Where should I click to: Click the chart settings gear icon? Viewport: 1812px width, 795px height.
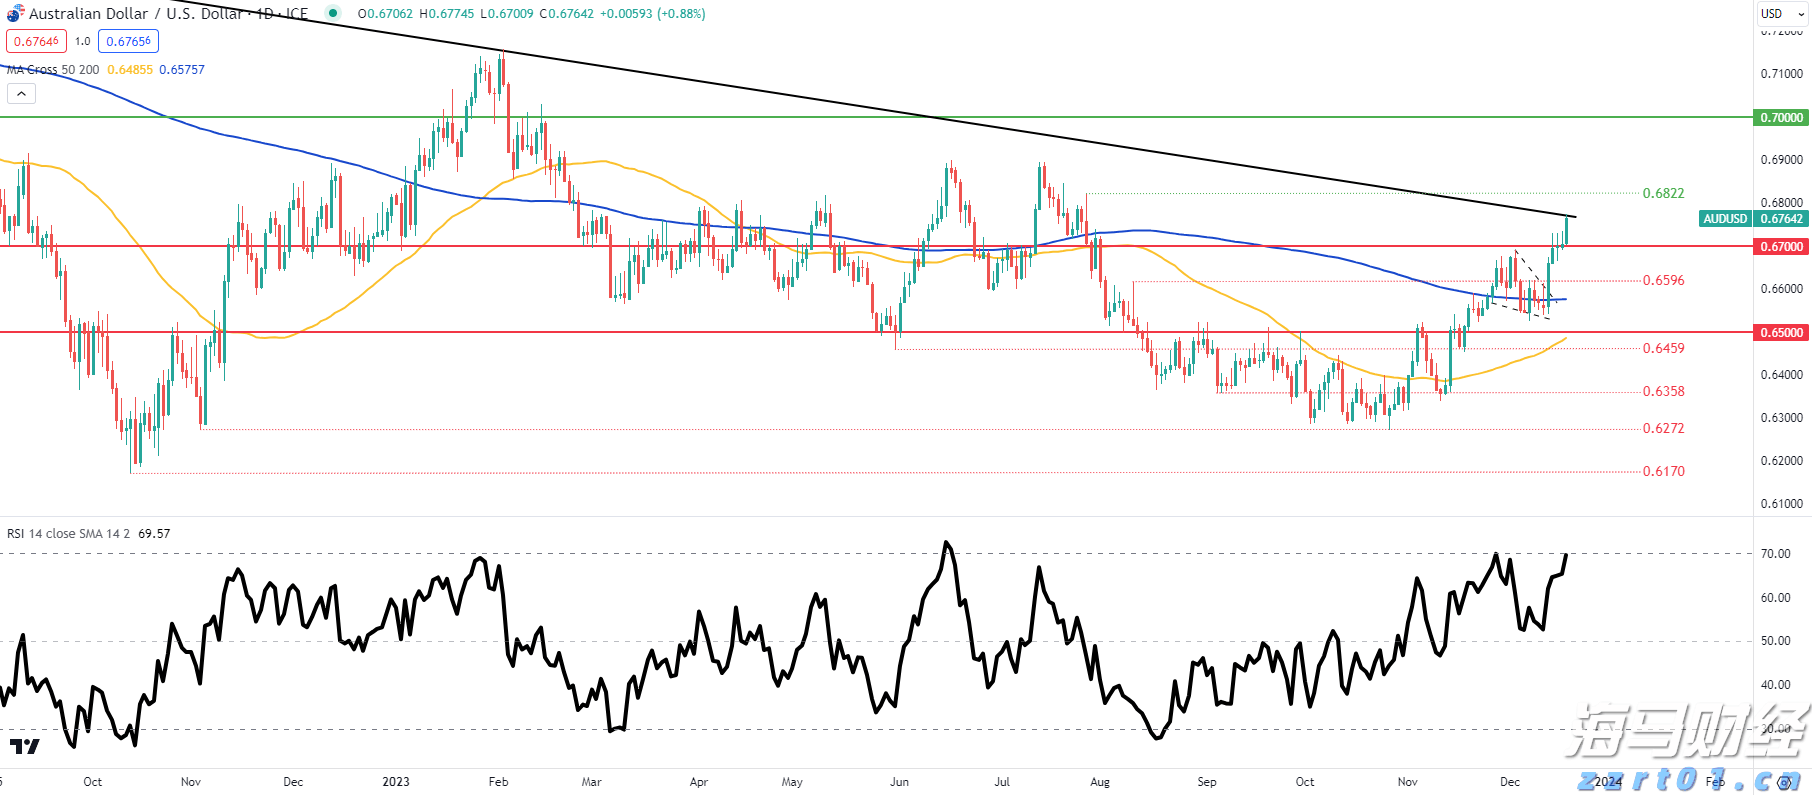pos(1784,782)
